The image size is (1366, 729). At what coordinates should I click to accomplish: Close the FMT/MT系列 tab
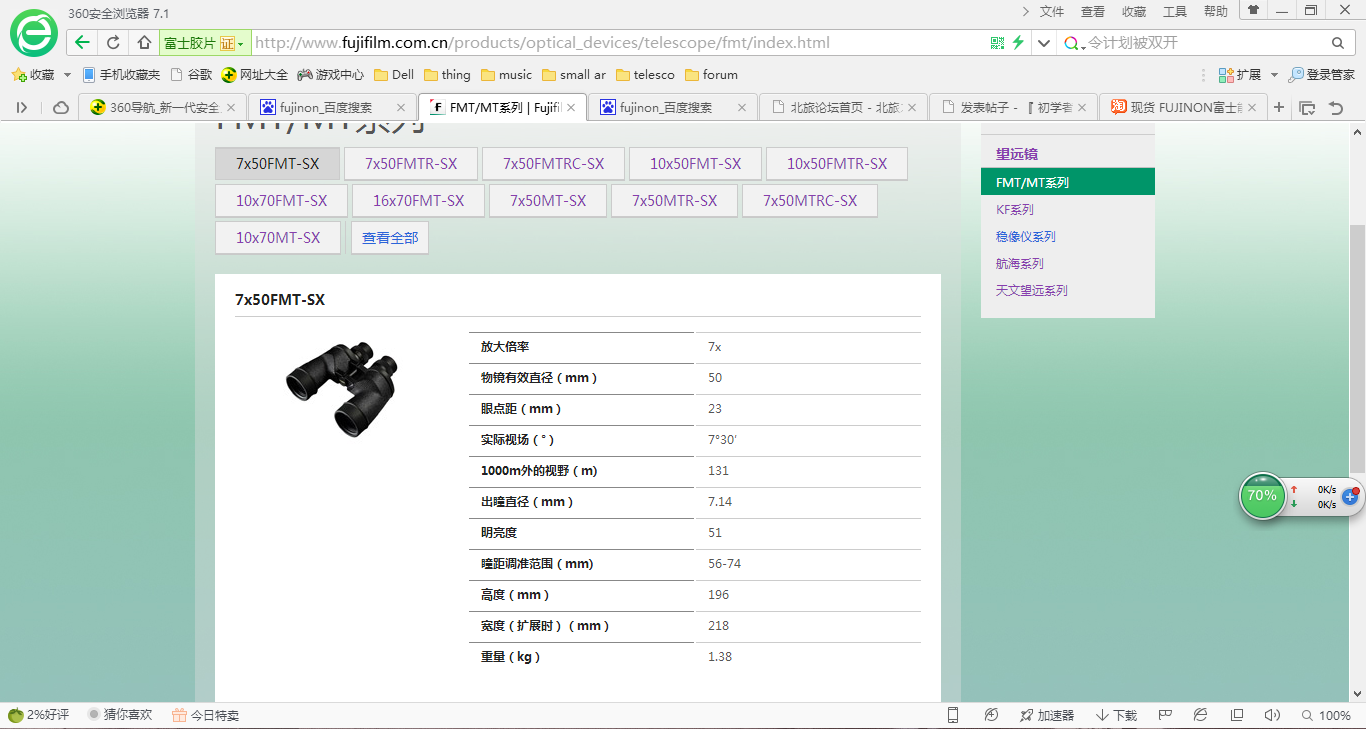(571, 107)
